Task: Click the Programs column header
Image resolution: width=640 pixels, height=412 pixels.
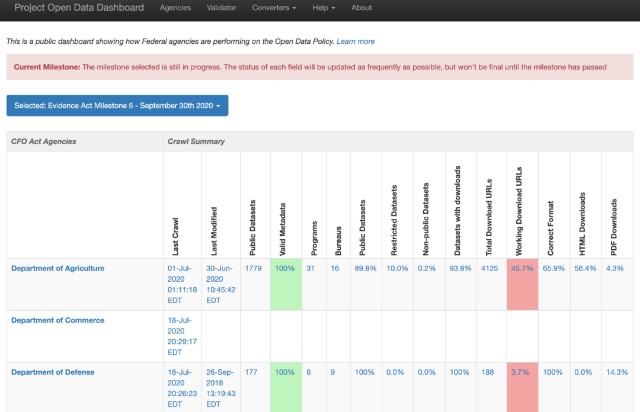Action: click(314, 238)
